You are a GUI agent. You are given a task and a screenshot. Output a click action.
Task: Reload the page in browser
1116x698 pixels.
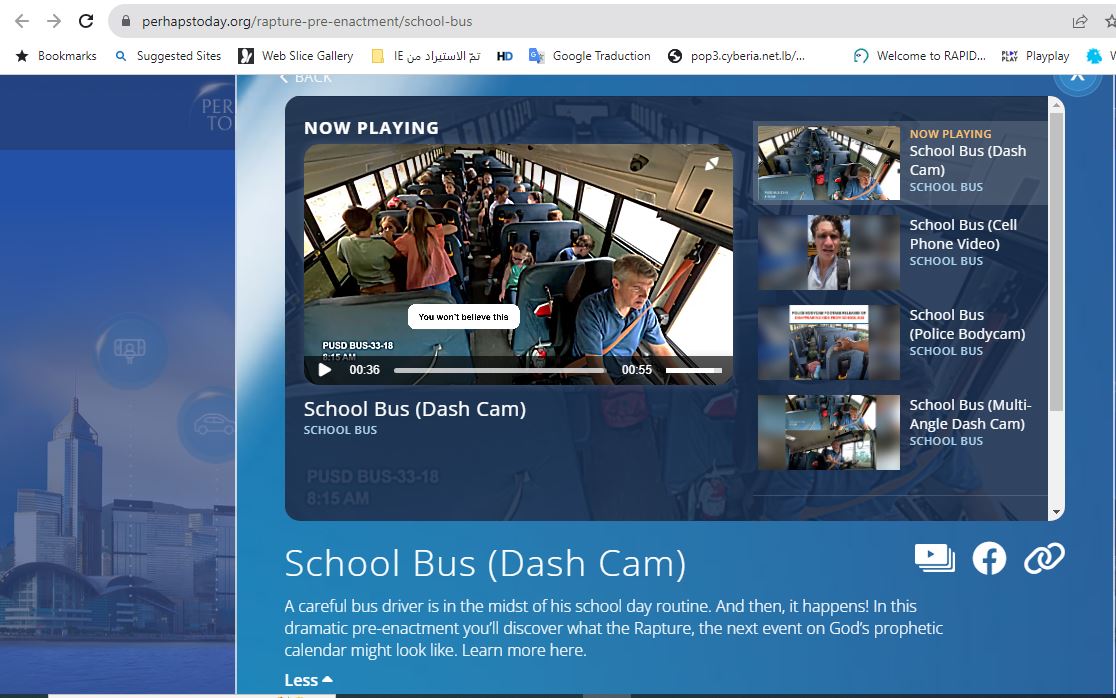click(86, 21)
